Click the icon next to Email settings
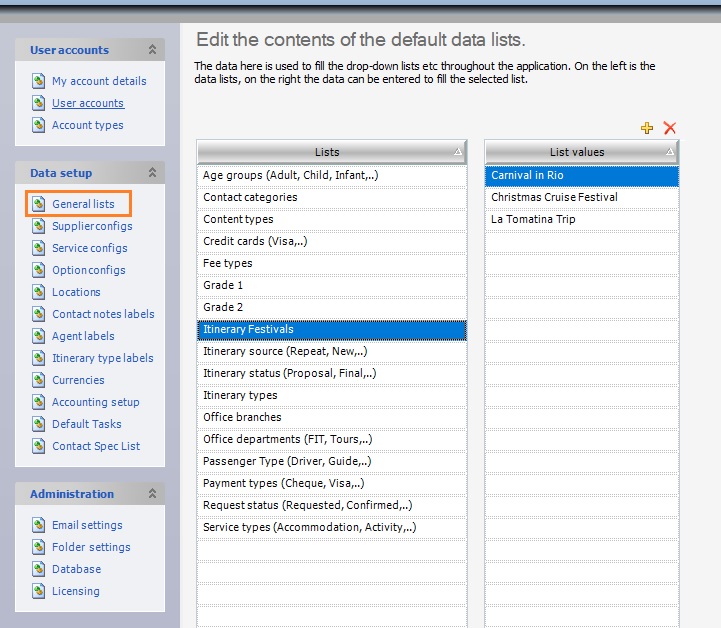 point(38,525)
